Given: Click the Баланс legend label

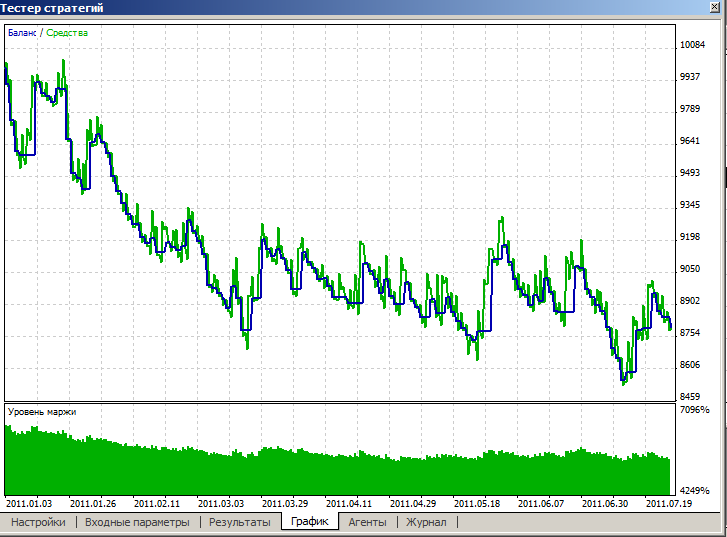Looking at the screenshot, I should pyautogui.click(x=21, y=33).
